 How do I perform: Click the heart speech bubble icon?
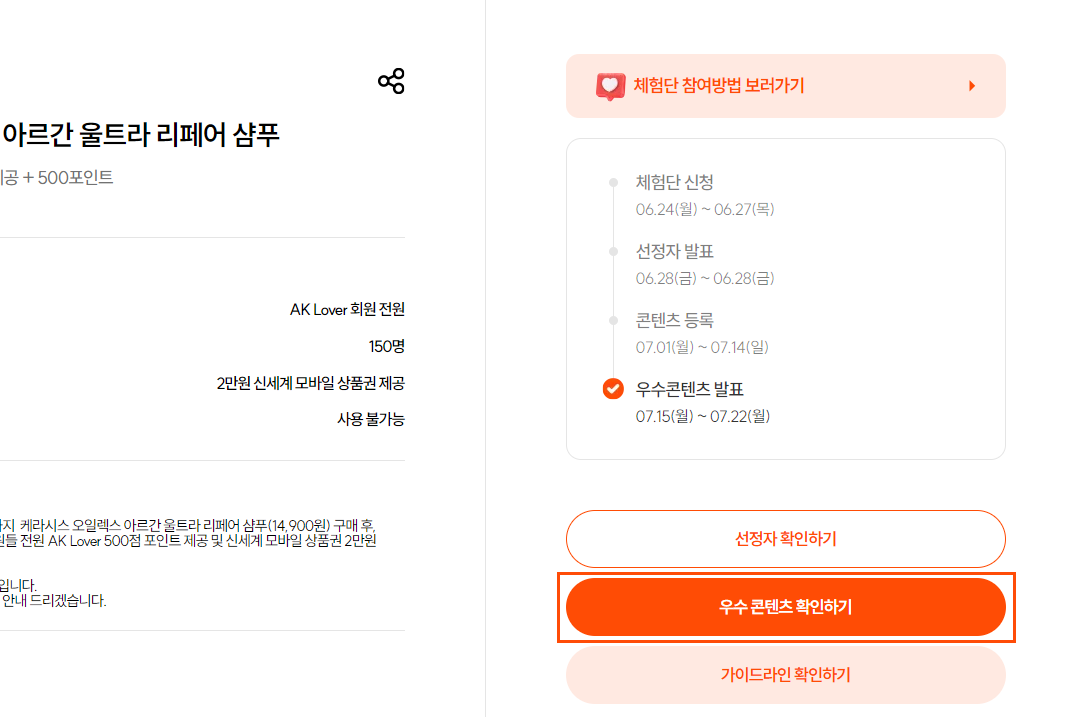tap(610, 86)
